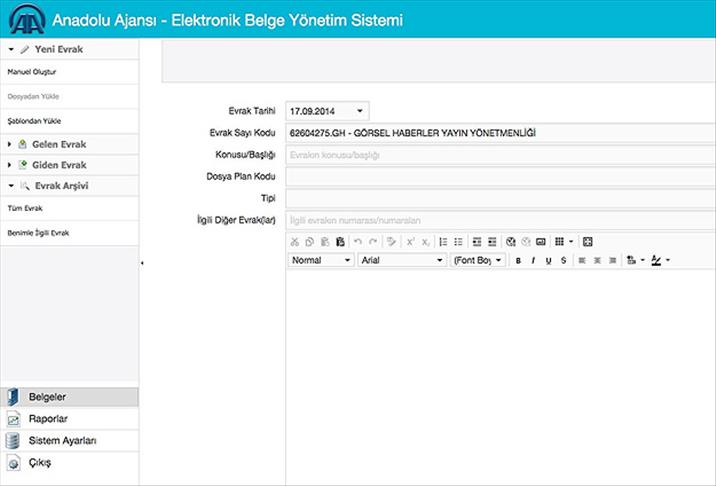
Task: Click inside the document editor body
Action: tap(500, 377)
